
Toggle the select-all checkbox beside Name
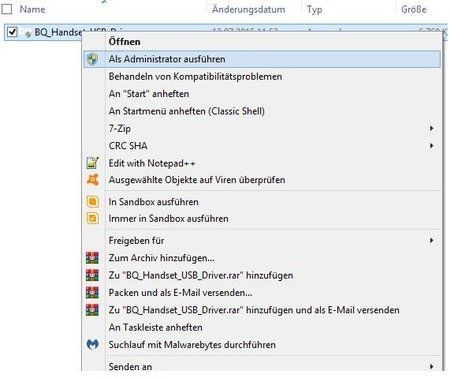pos(6,9)
